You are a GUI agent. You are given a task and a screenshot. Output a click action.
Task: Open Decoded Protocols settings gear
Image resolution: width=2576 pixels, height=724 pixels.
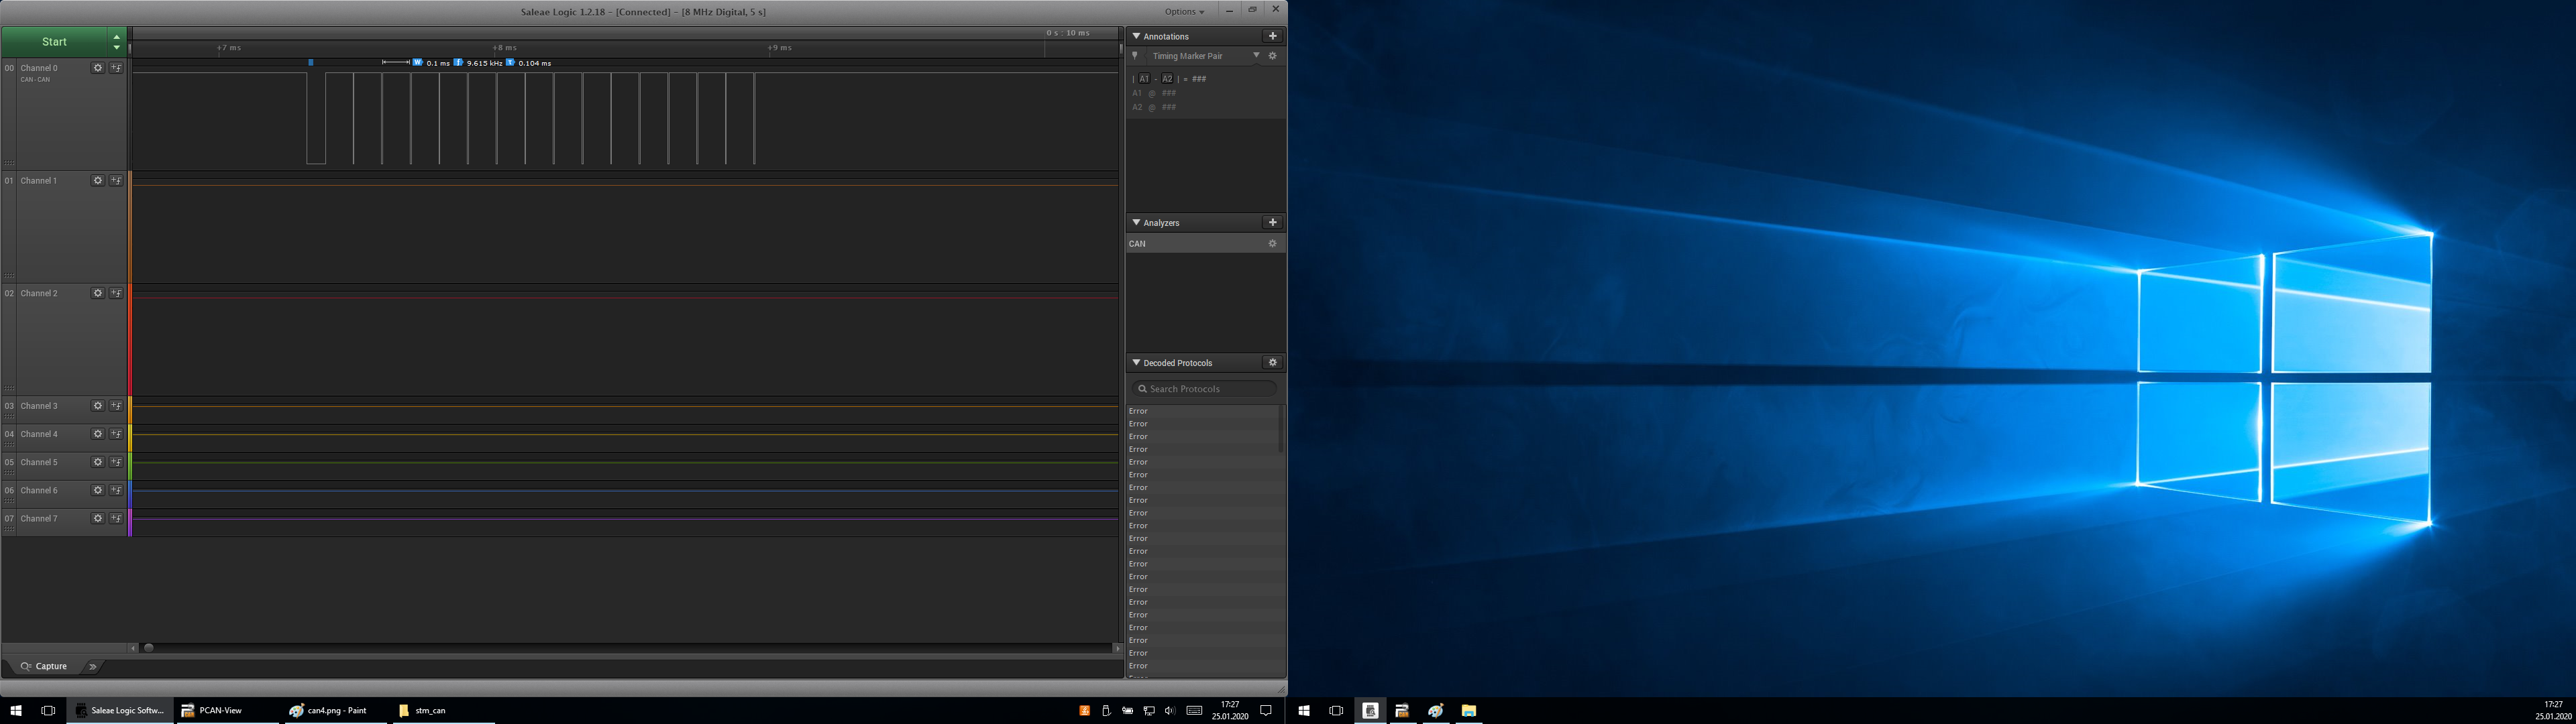pos(1272,363)
